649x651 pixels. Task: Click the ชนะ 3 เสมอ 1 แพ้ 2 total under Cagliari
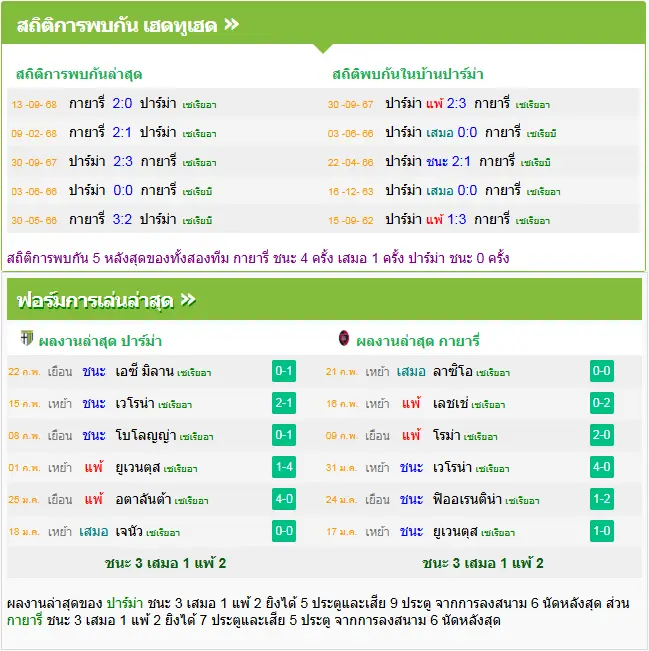(x=482, y=563)
